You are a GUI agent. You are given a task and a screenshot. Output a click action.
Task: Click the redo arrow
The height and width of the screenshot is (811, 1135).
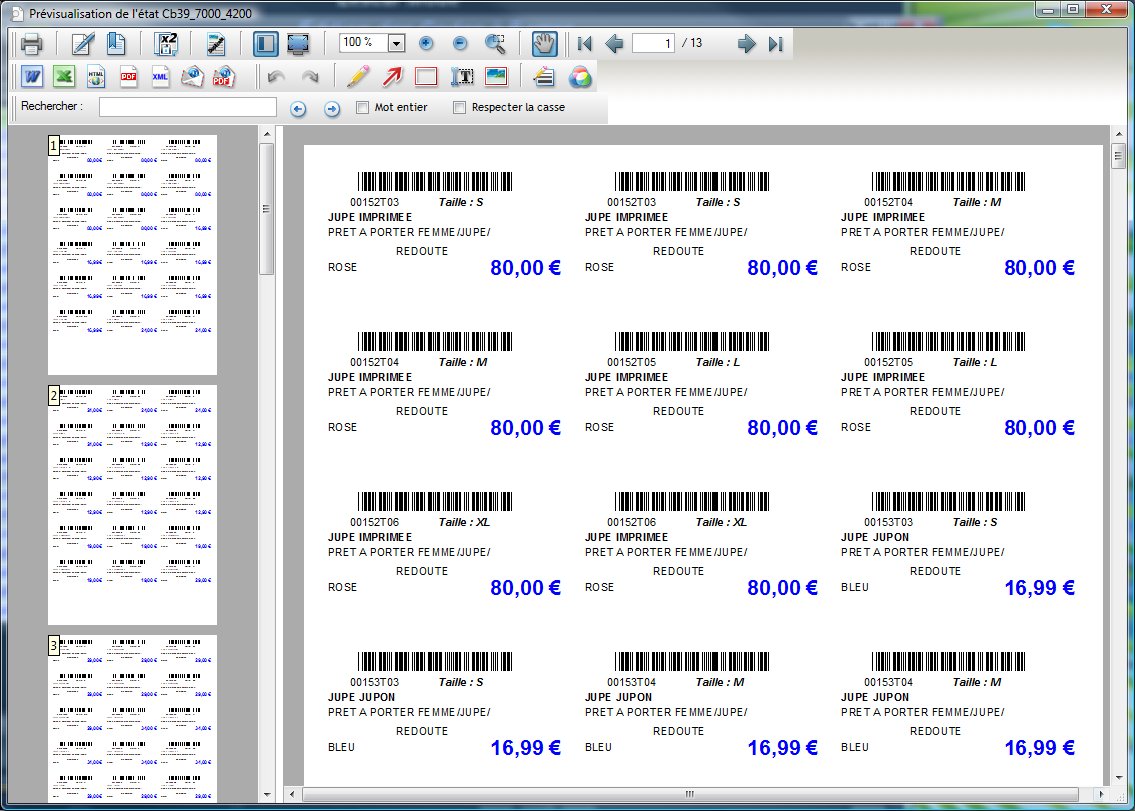click(x=310, y=76)
